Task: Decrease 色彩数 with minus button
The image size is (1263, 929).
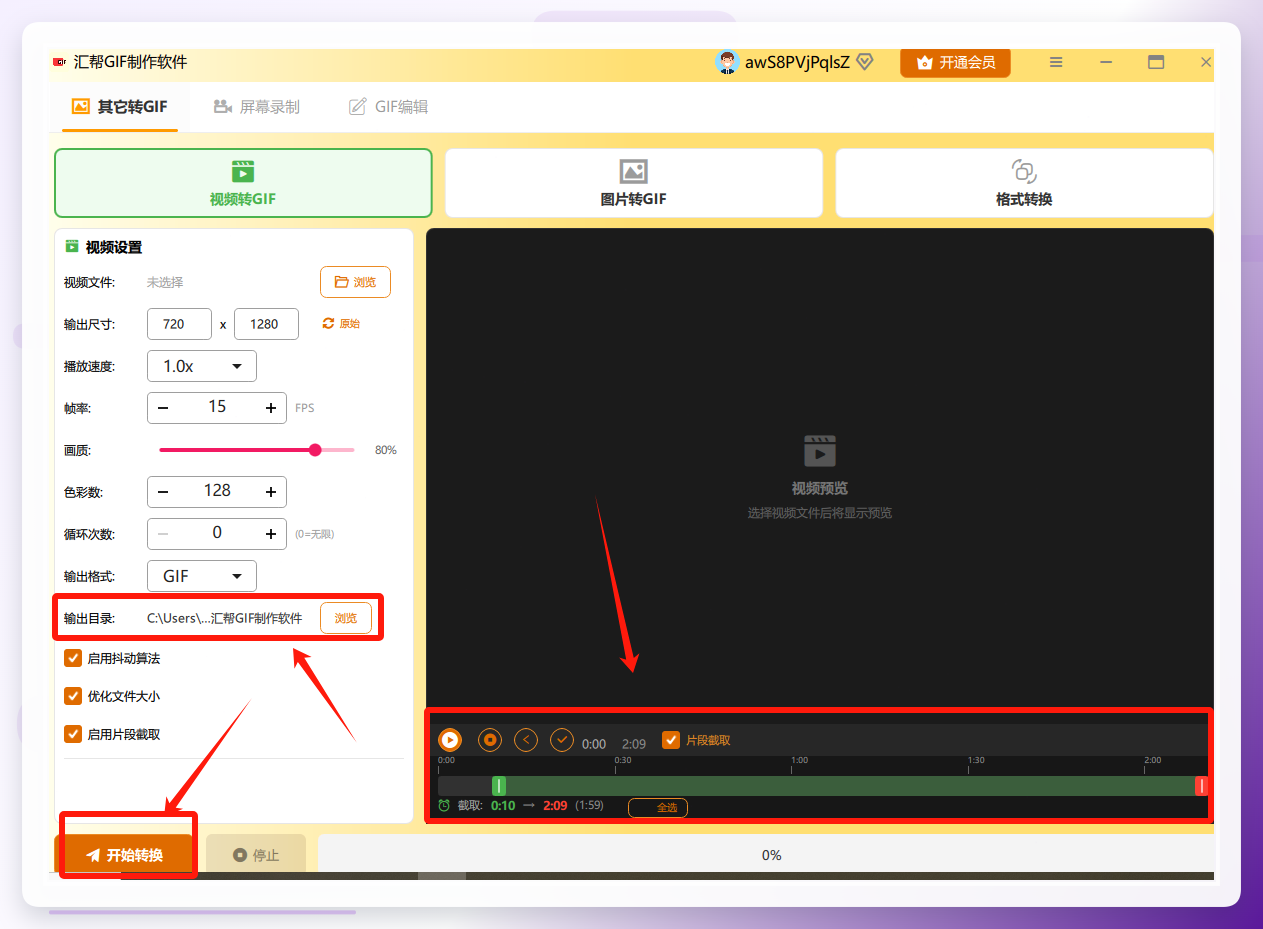Action: (163, 492)
